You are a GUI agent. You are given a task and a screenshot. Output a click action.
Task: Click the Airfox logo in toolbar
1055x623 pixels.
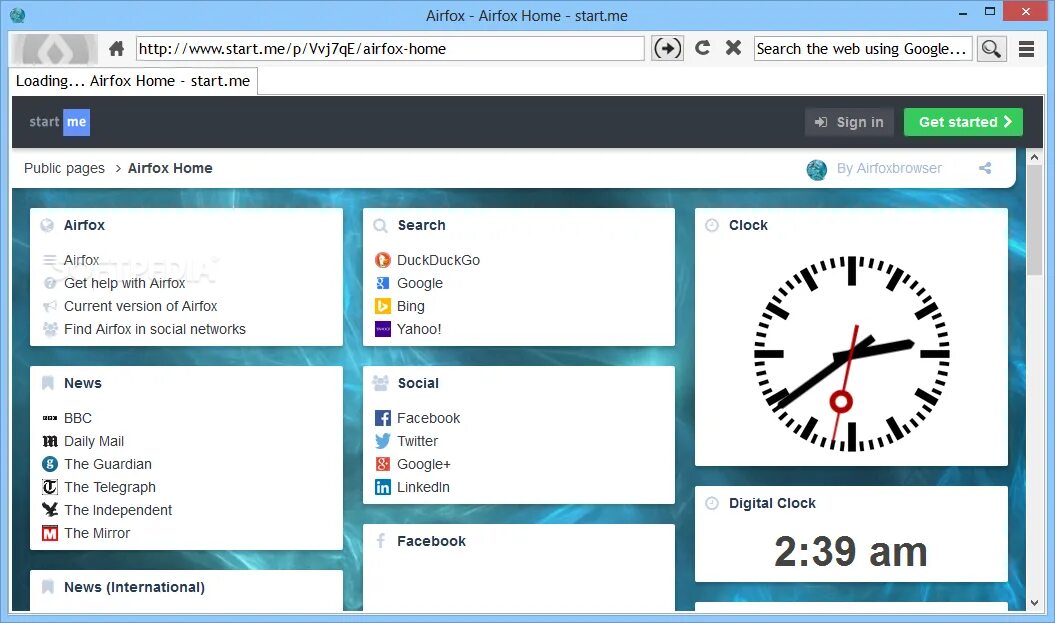pyautogui.click(x=54, y=49)
